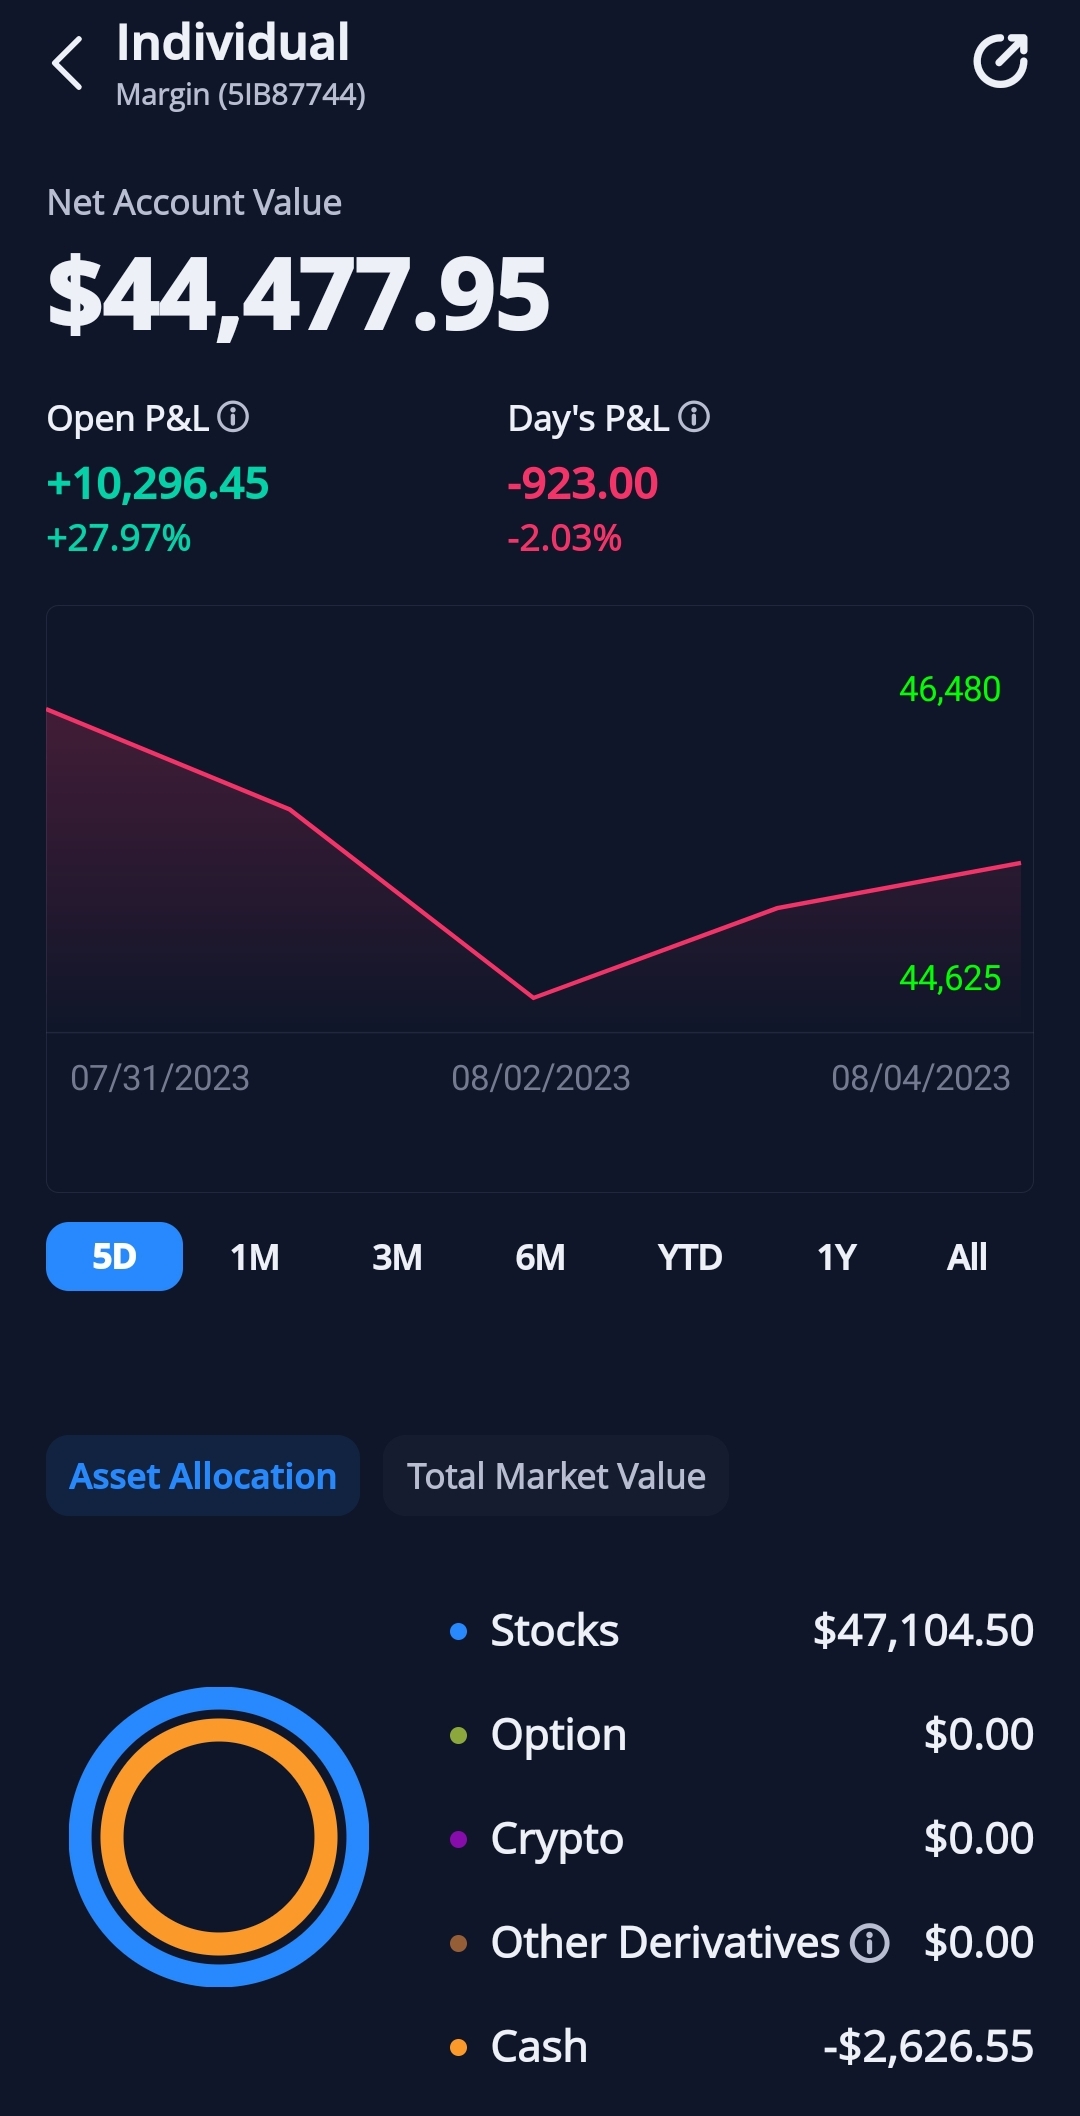Open the Open P&L info icon
Viewport: 1080px width, 2116px height.
point(233,417)
